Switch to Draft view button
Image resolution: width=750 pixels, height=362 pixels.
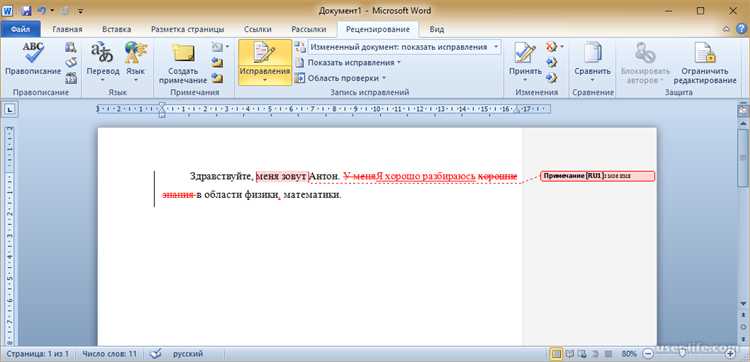click(607, 354)
